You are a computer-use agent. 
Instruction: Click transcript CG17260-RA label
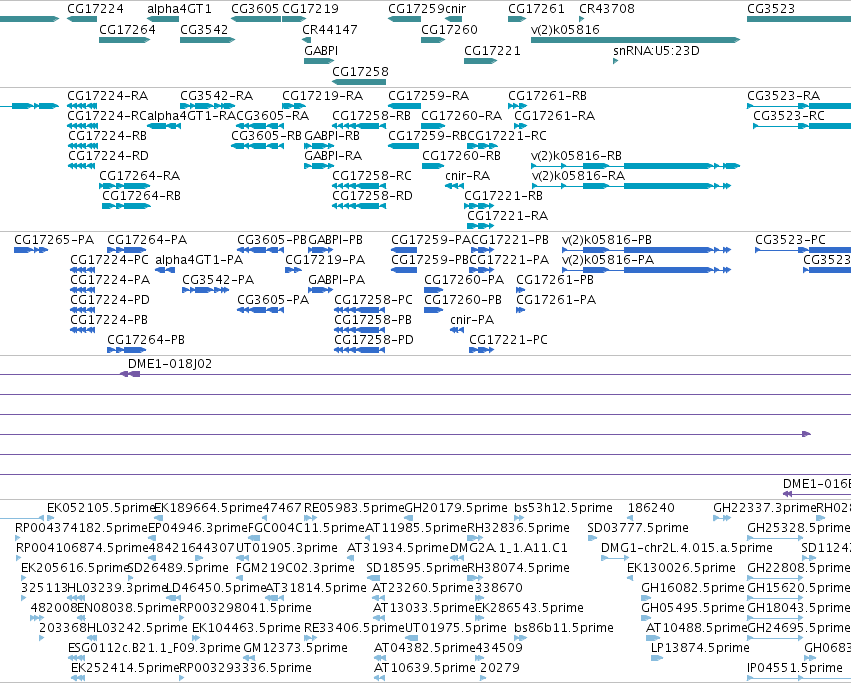[461, 116]
